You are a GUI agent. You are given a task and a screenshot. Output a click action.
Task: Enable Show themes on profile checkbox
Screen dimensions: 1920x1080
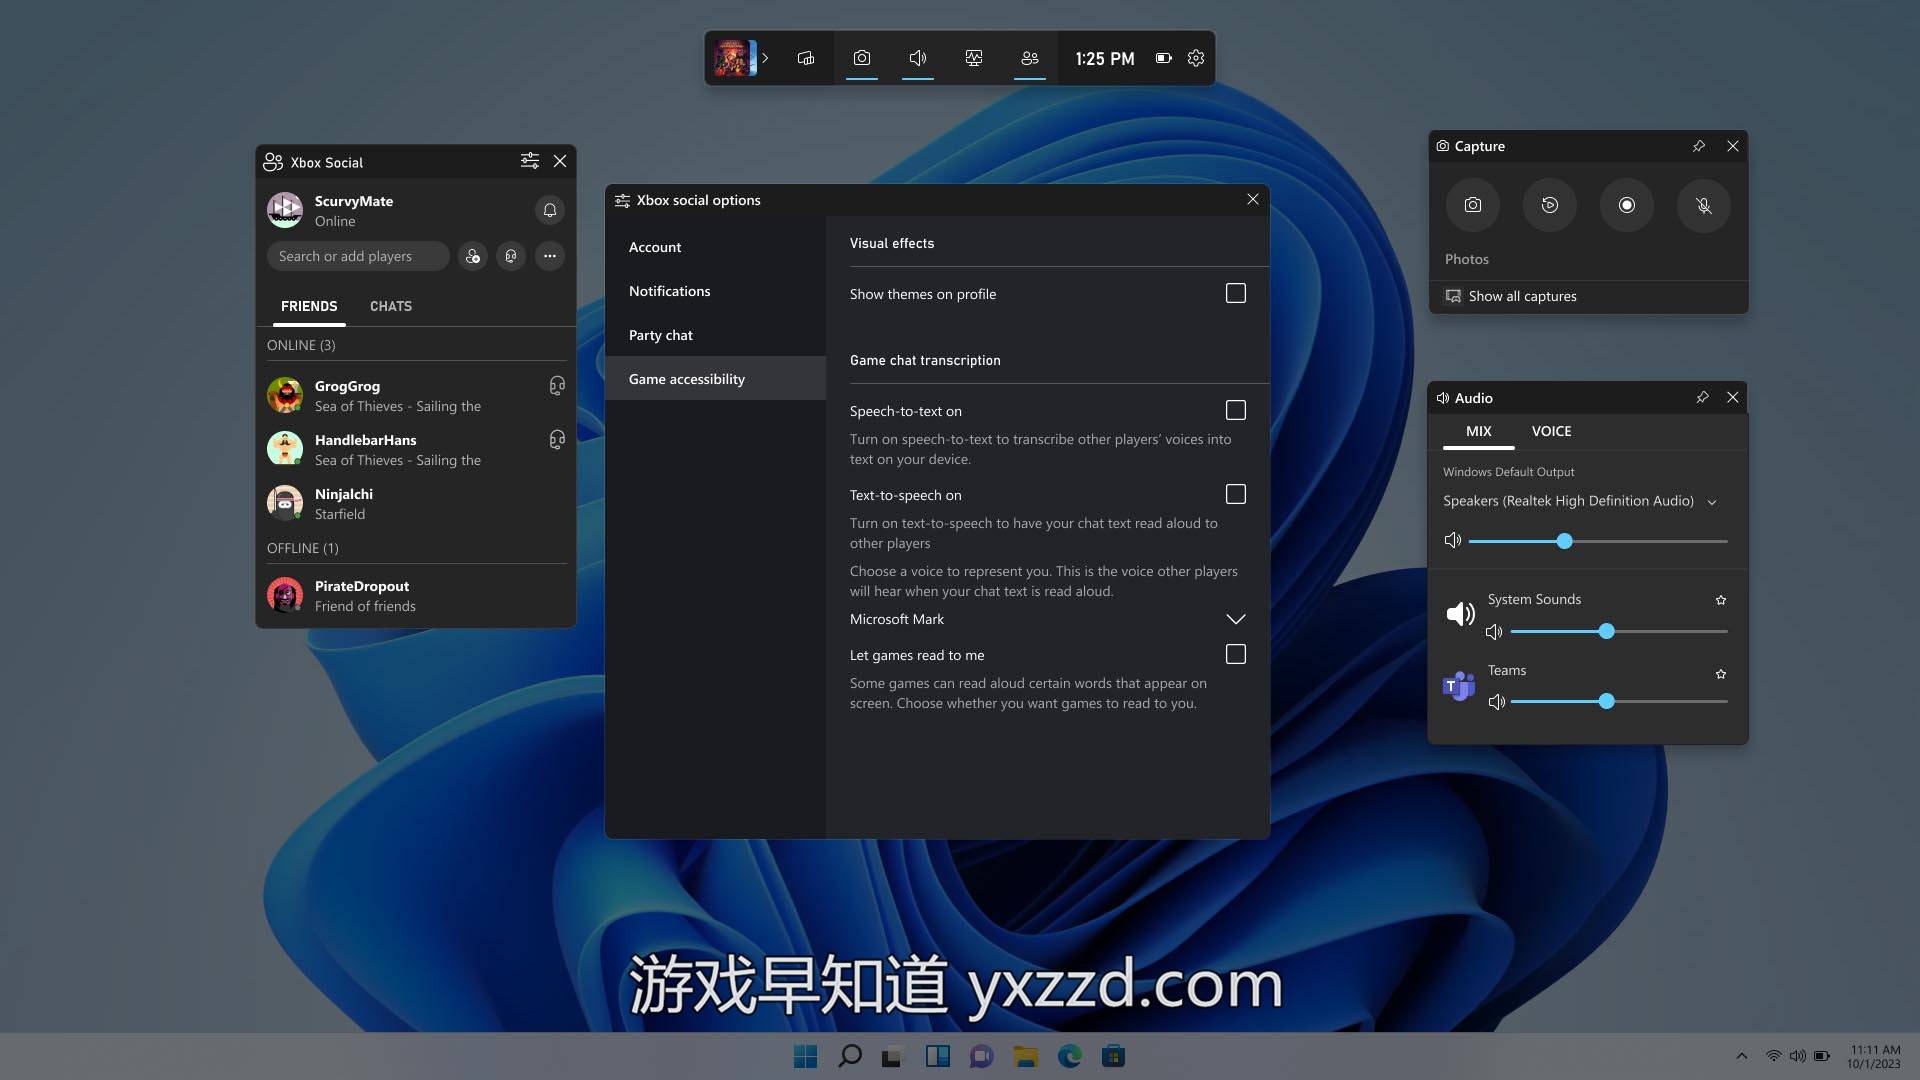[x=1236, y=293]
